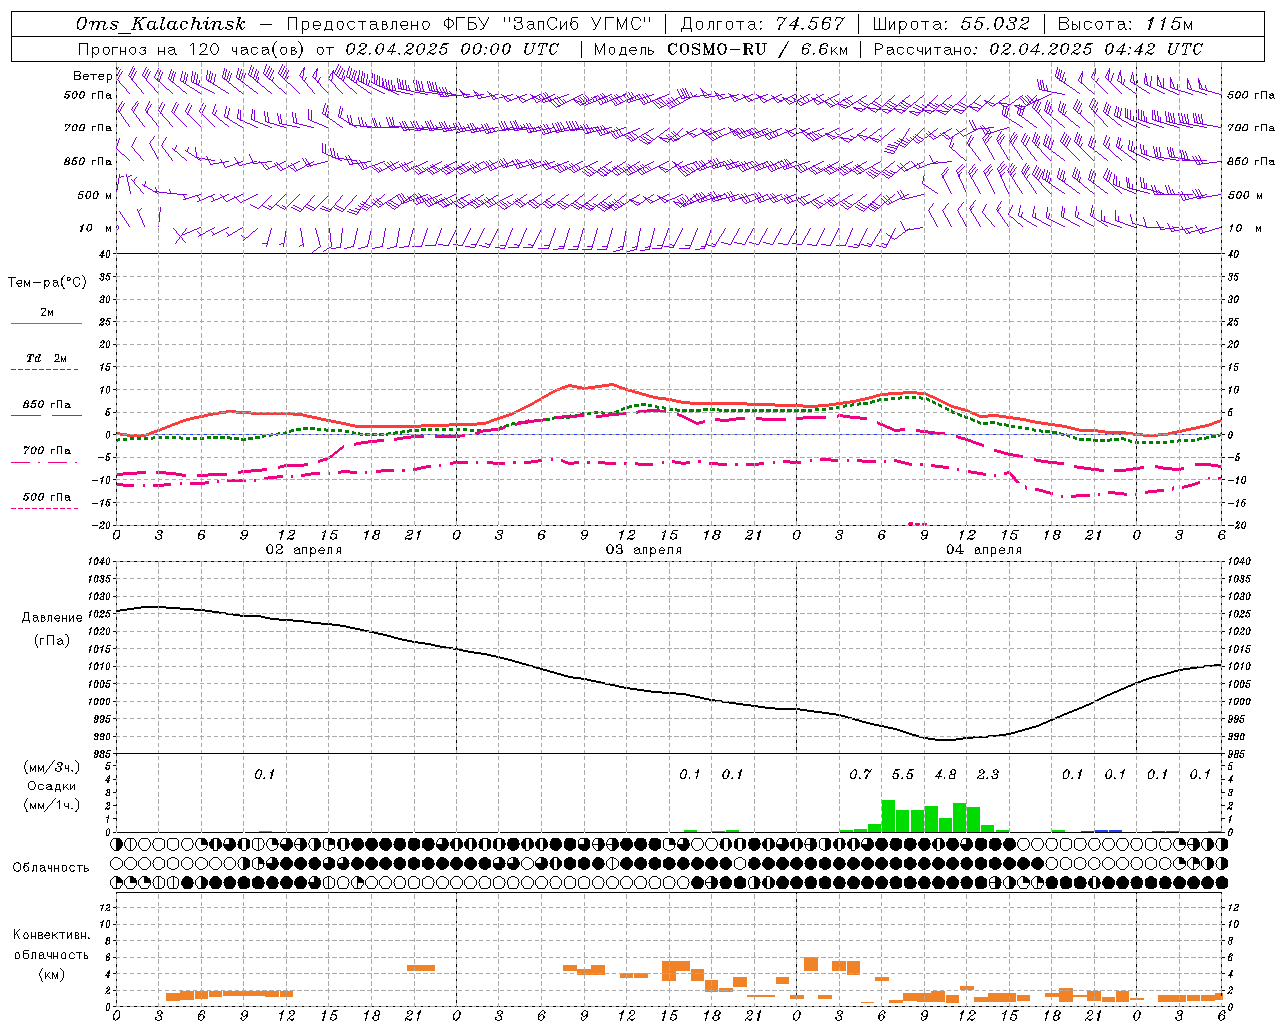Click the (мм/3ч.) precipitation unit label
This screenshot has height=1024, width=1280.
click(51, 767)
